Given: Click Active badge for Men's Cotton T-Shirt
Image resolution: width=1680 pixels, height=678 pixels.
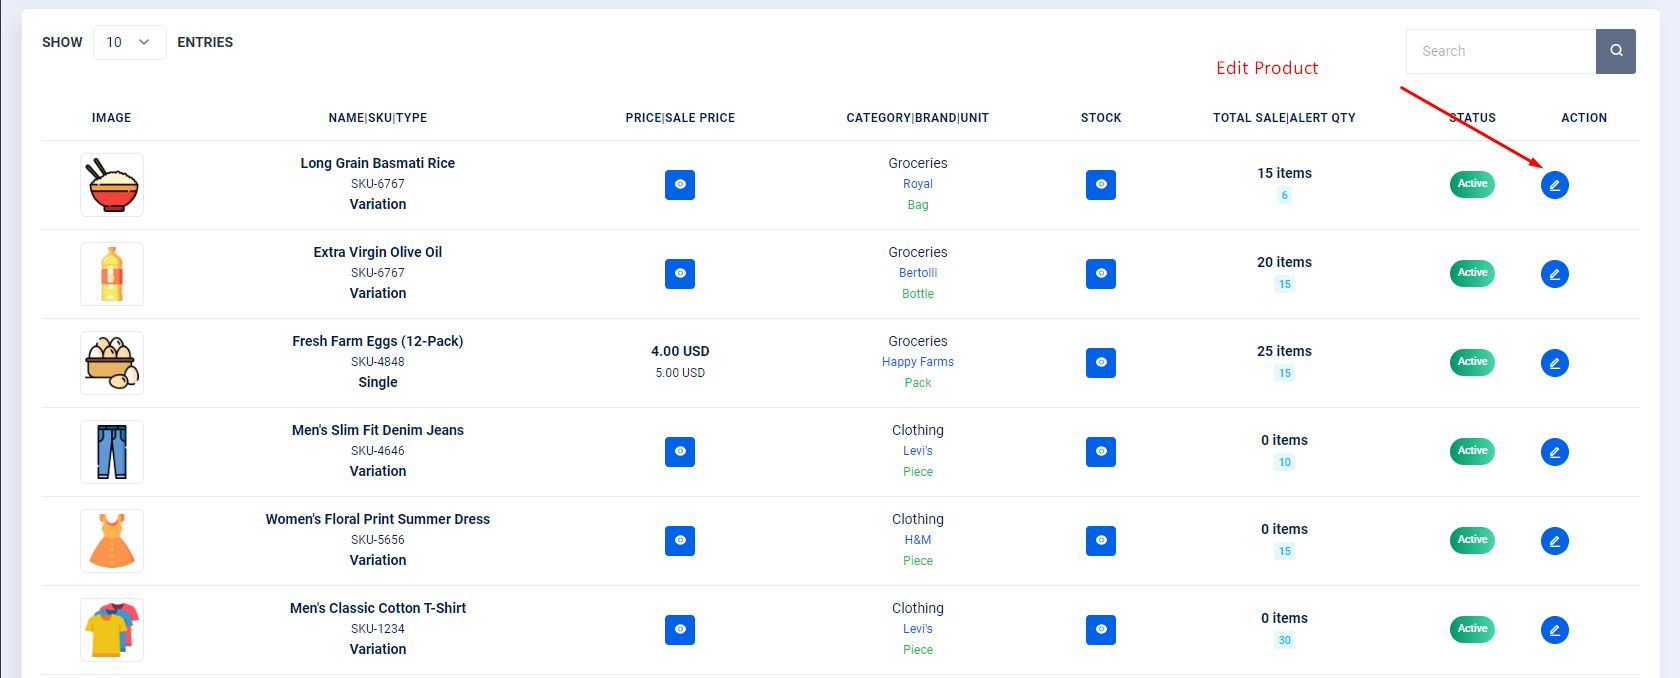Looking at the screenshot, I should pyautogui.click(x=1472, y=629).
